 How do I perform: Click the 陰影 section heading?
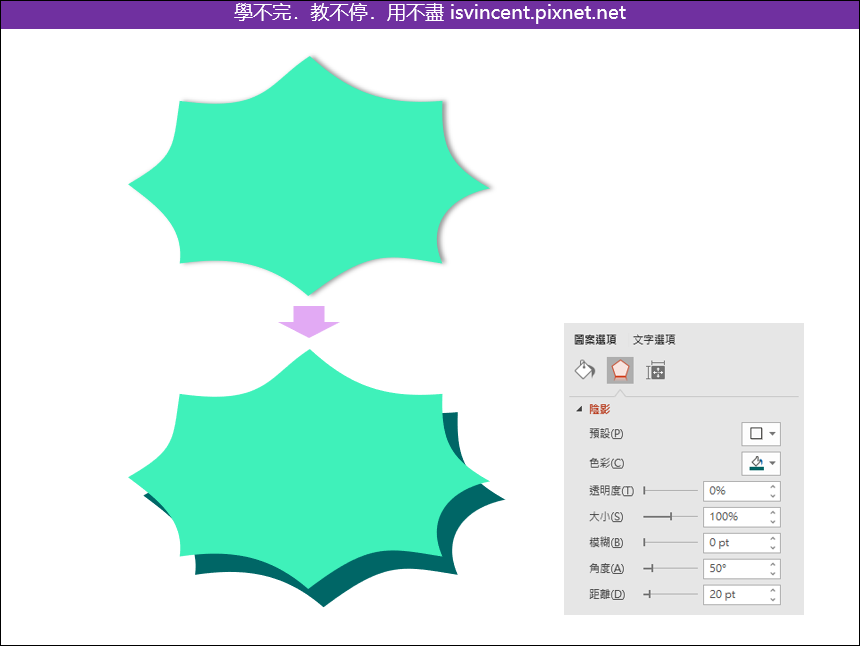pos(599,409)
